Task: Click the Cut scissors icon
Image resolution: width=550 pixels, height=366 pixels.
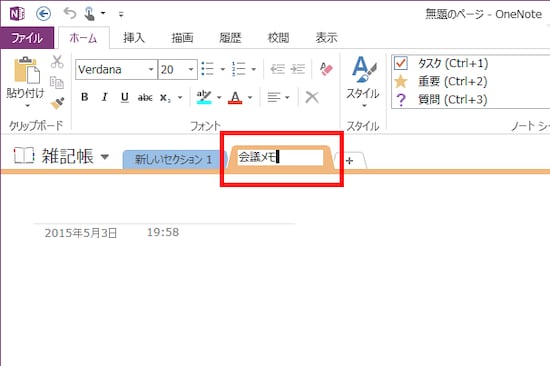Action: (x=57, y=61)
